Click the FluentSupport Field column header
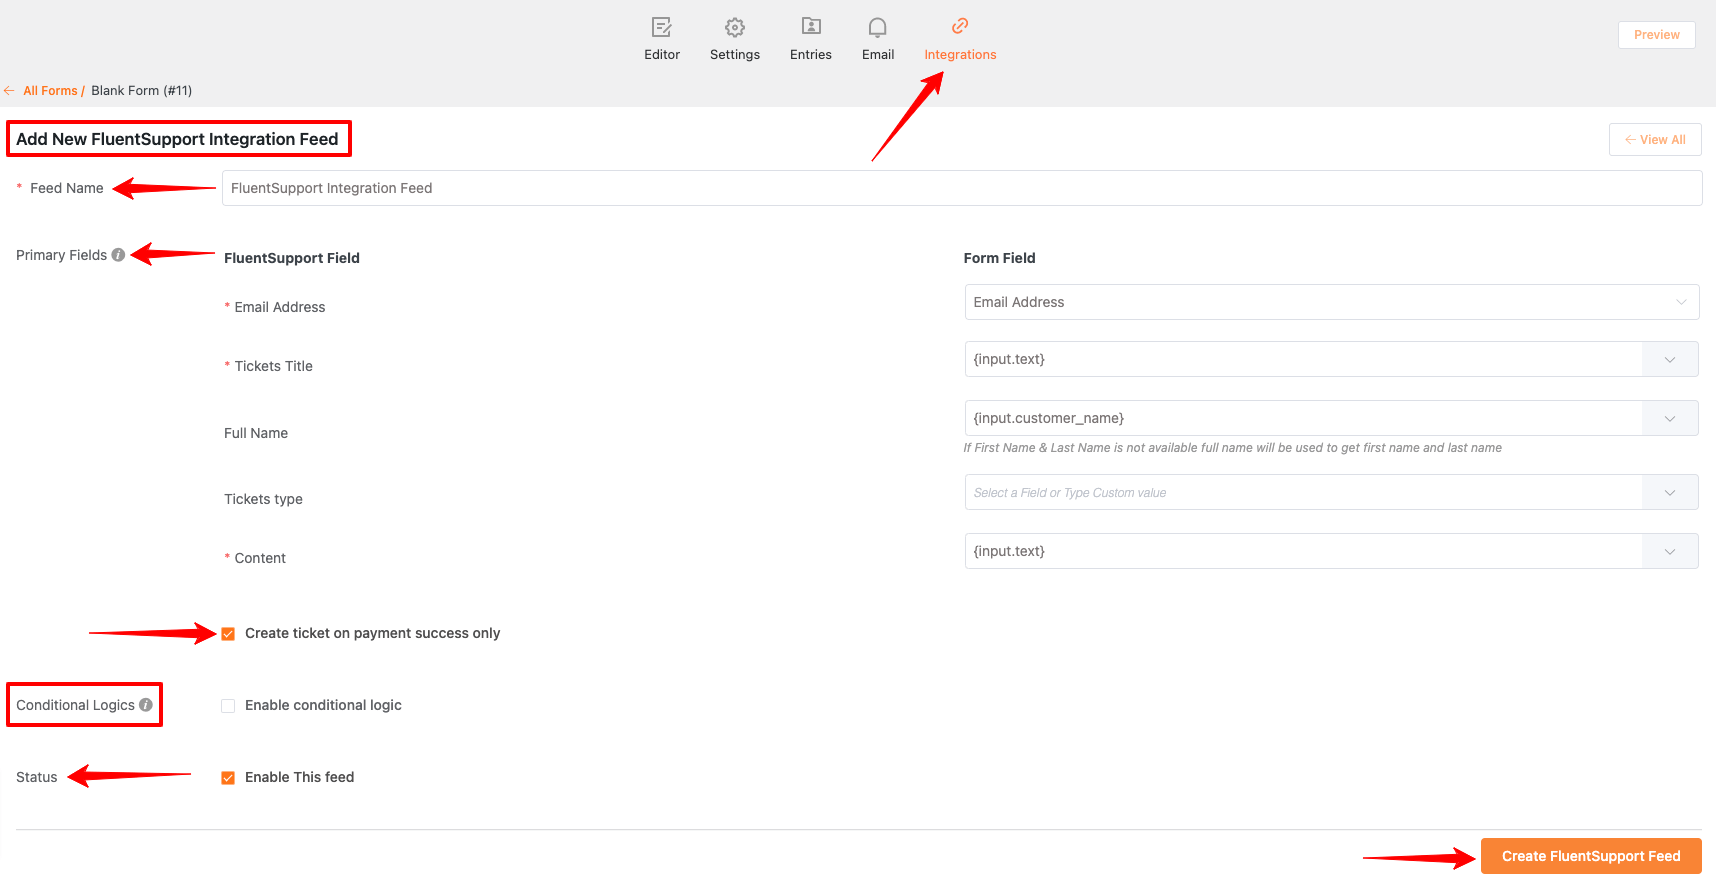The height and width of the screenshot is (877, 1716). pos(292,258)
